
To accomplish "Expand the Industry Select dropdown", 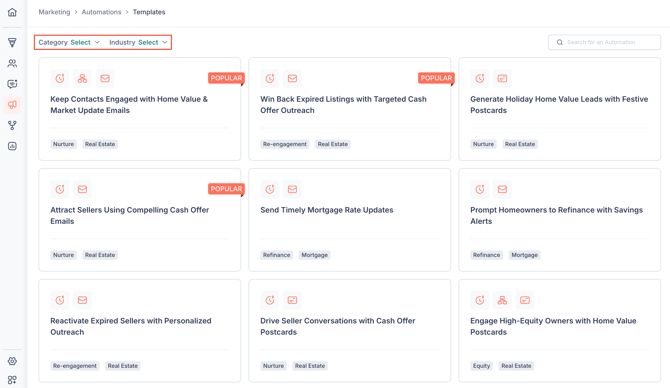I will [138, 42].
